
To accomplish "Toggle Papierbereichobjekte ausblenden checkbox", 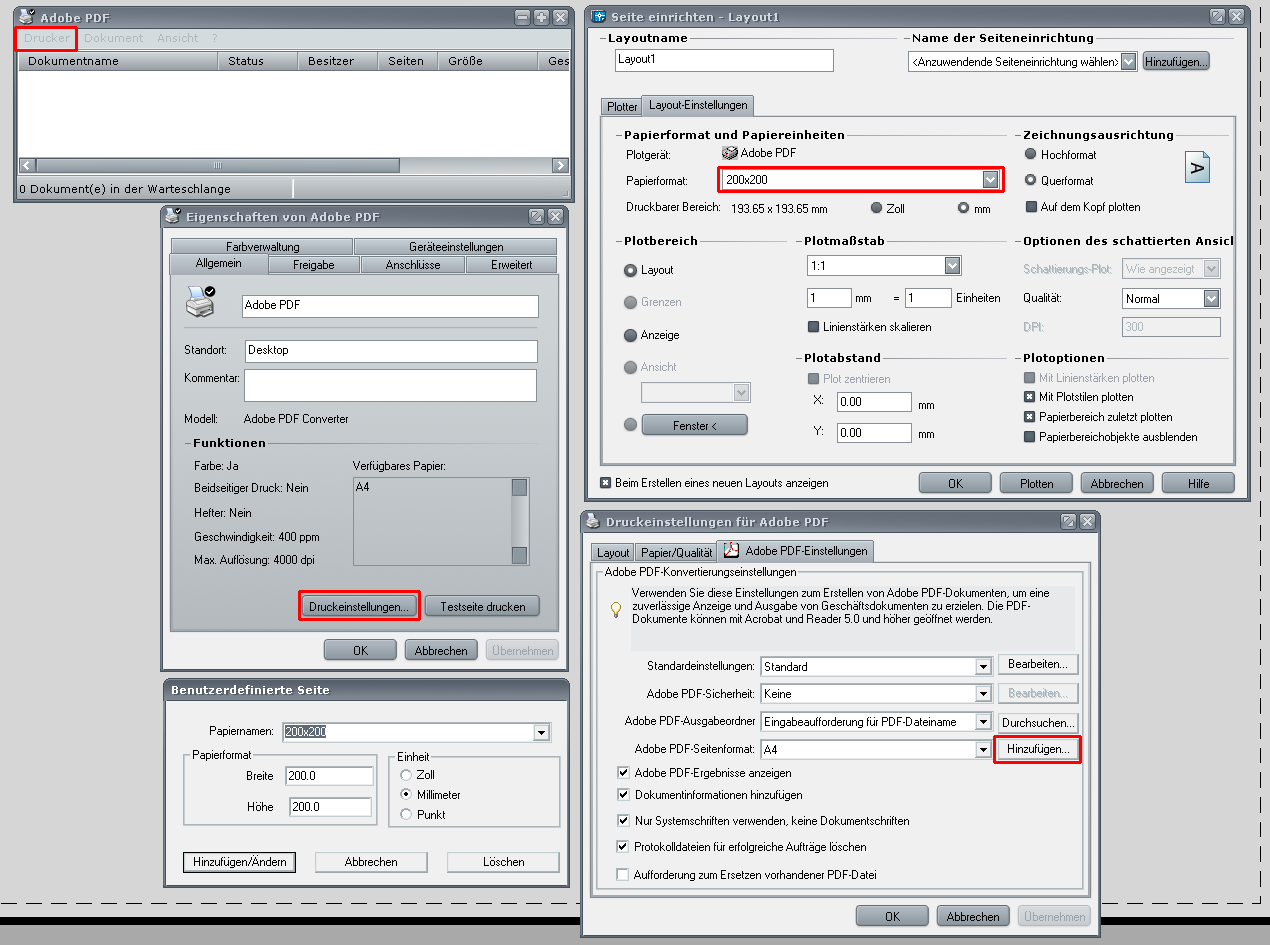I will [x=1030, y=437].
